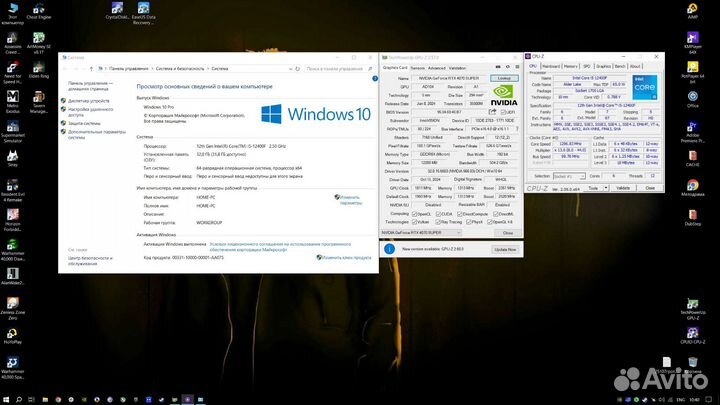Open the PotPlayer 64 bit desktop shortcut

(x=692, y=73)
